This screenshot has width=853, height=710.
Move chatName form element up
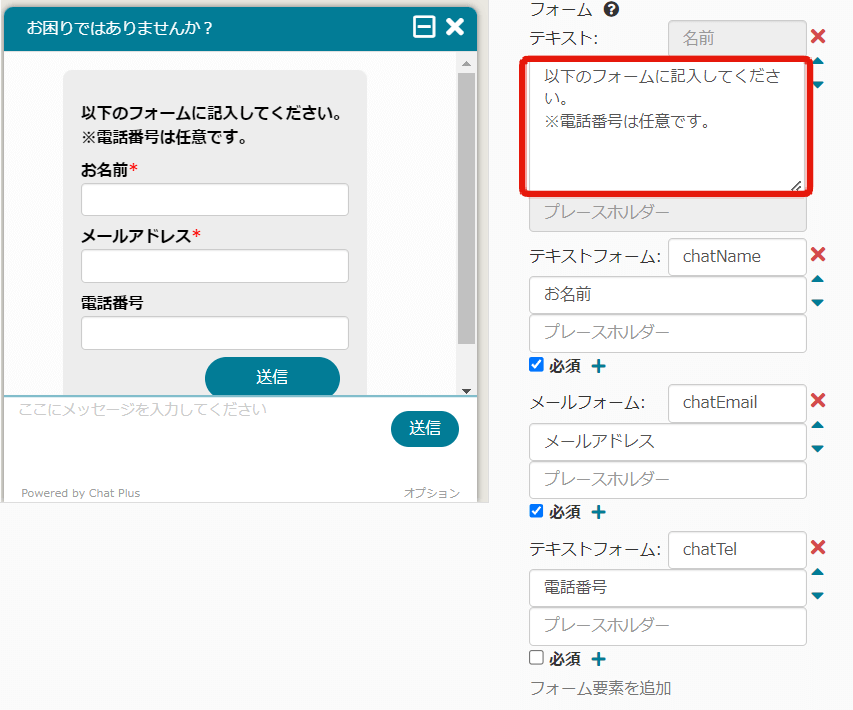click(818, 279)
